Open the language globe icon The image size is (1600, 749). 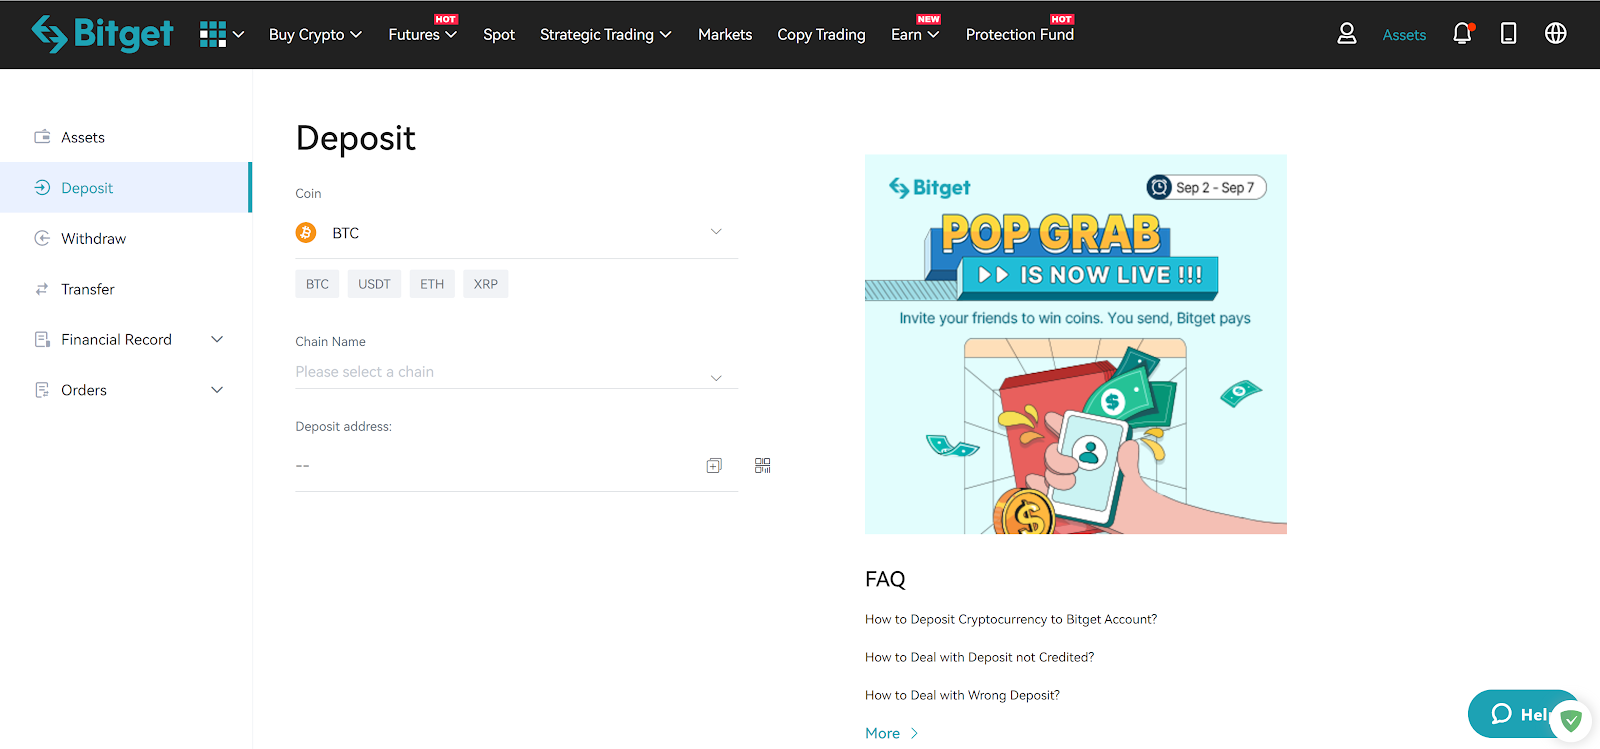point(1555,33)
